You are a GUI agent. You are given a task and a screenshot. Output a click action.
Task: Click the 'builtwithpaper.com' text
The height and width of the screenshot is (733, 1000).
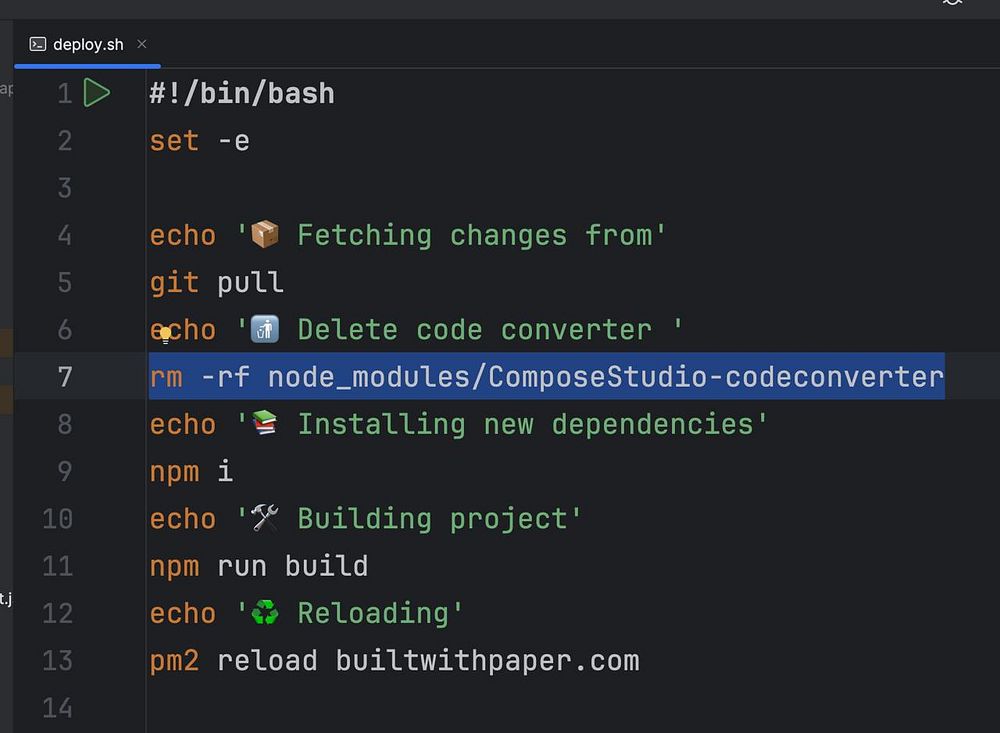pyautogui.click(x=487, y=661)
